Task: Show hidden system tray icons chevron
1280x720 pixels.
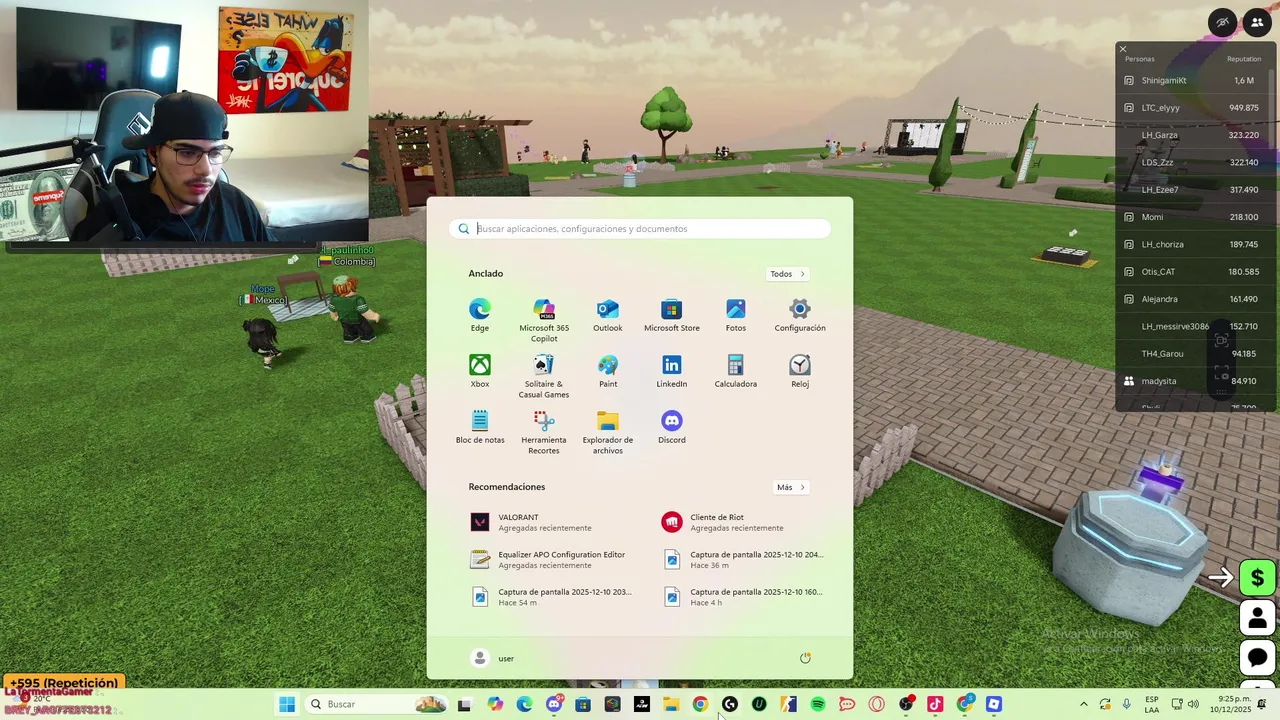Action: pyautogui.click(x=1083, y=704)
